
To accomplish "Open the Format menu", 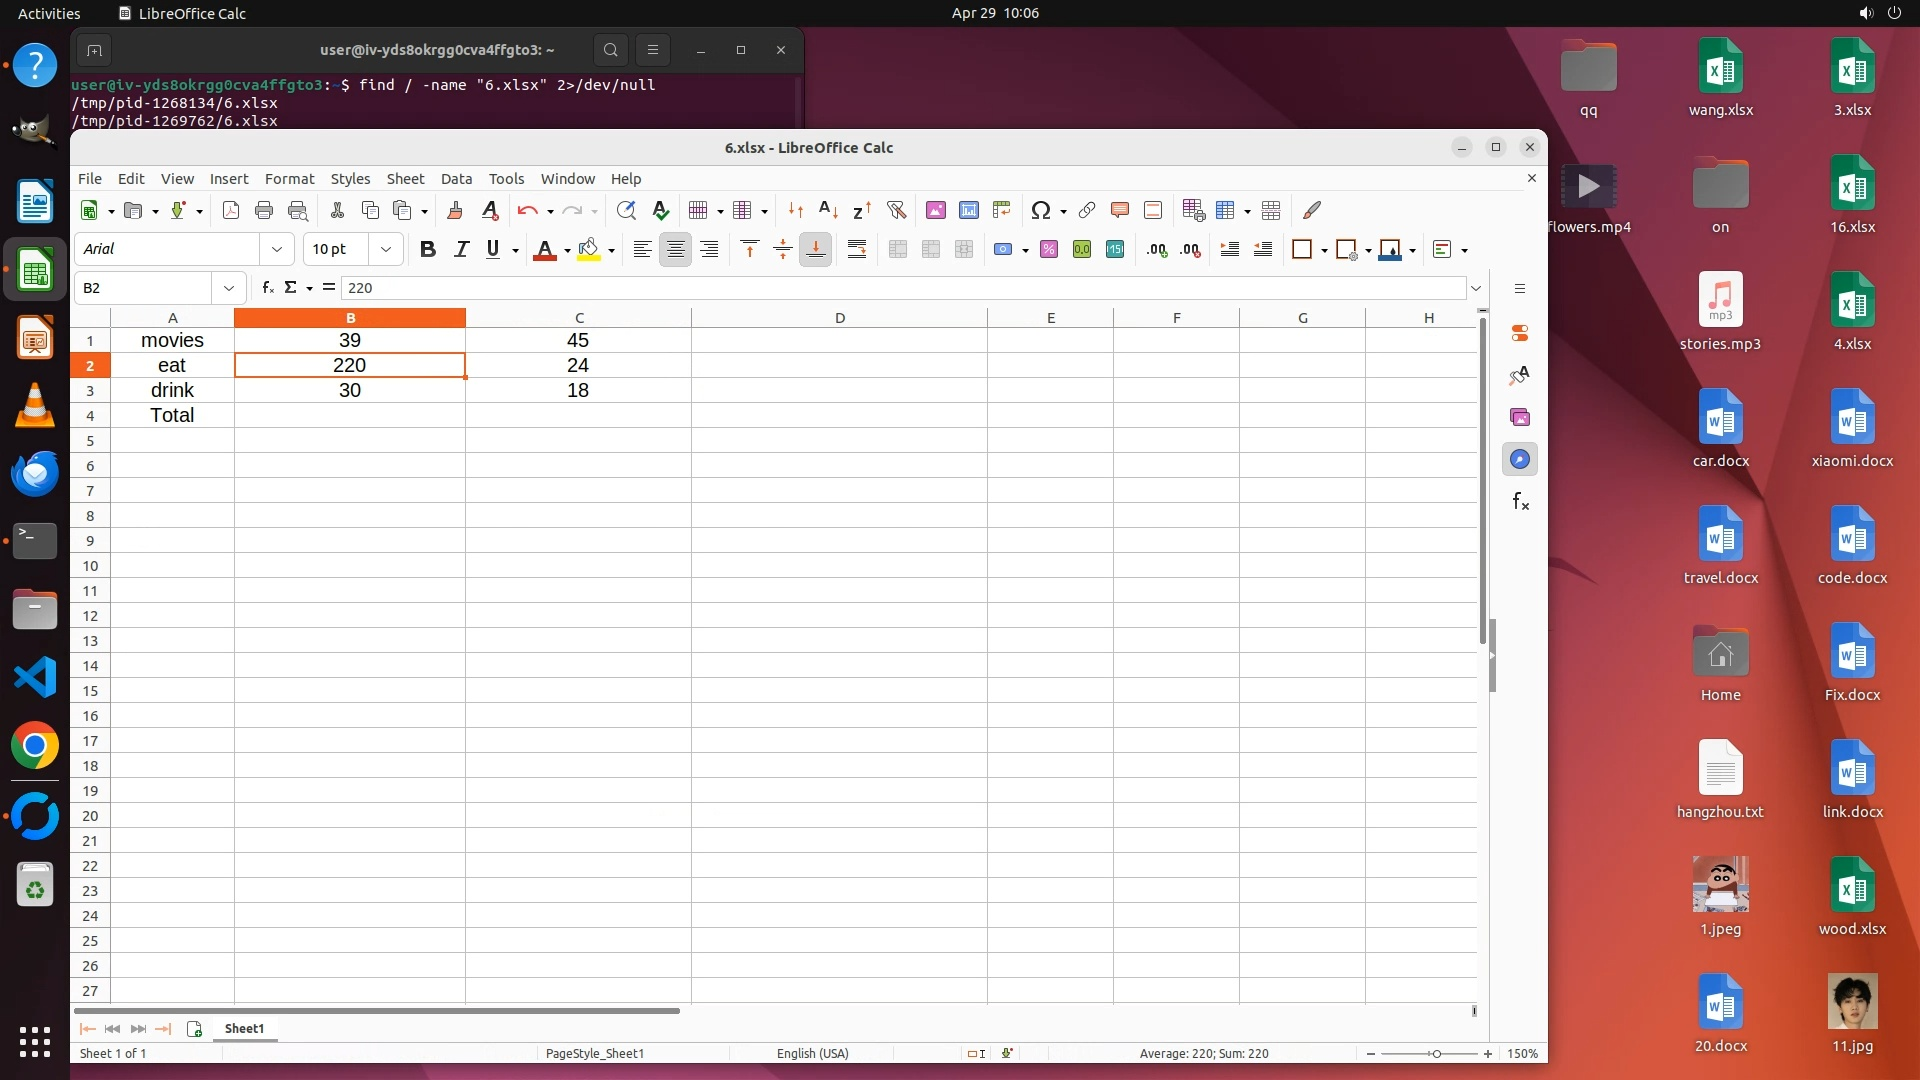I will tap(289, 179).
